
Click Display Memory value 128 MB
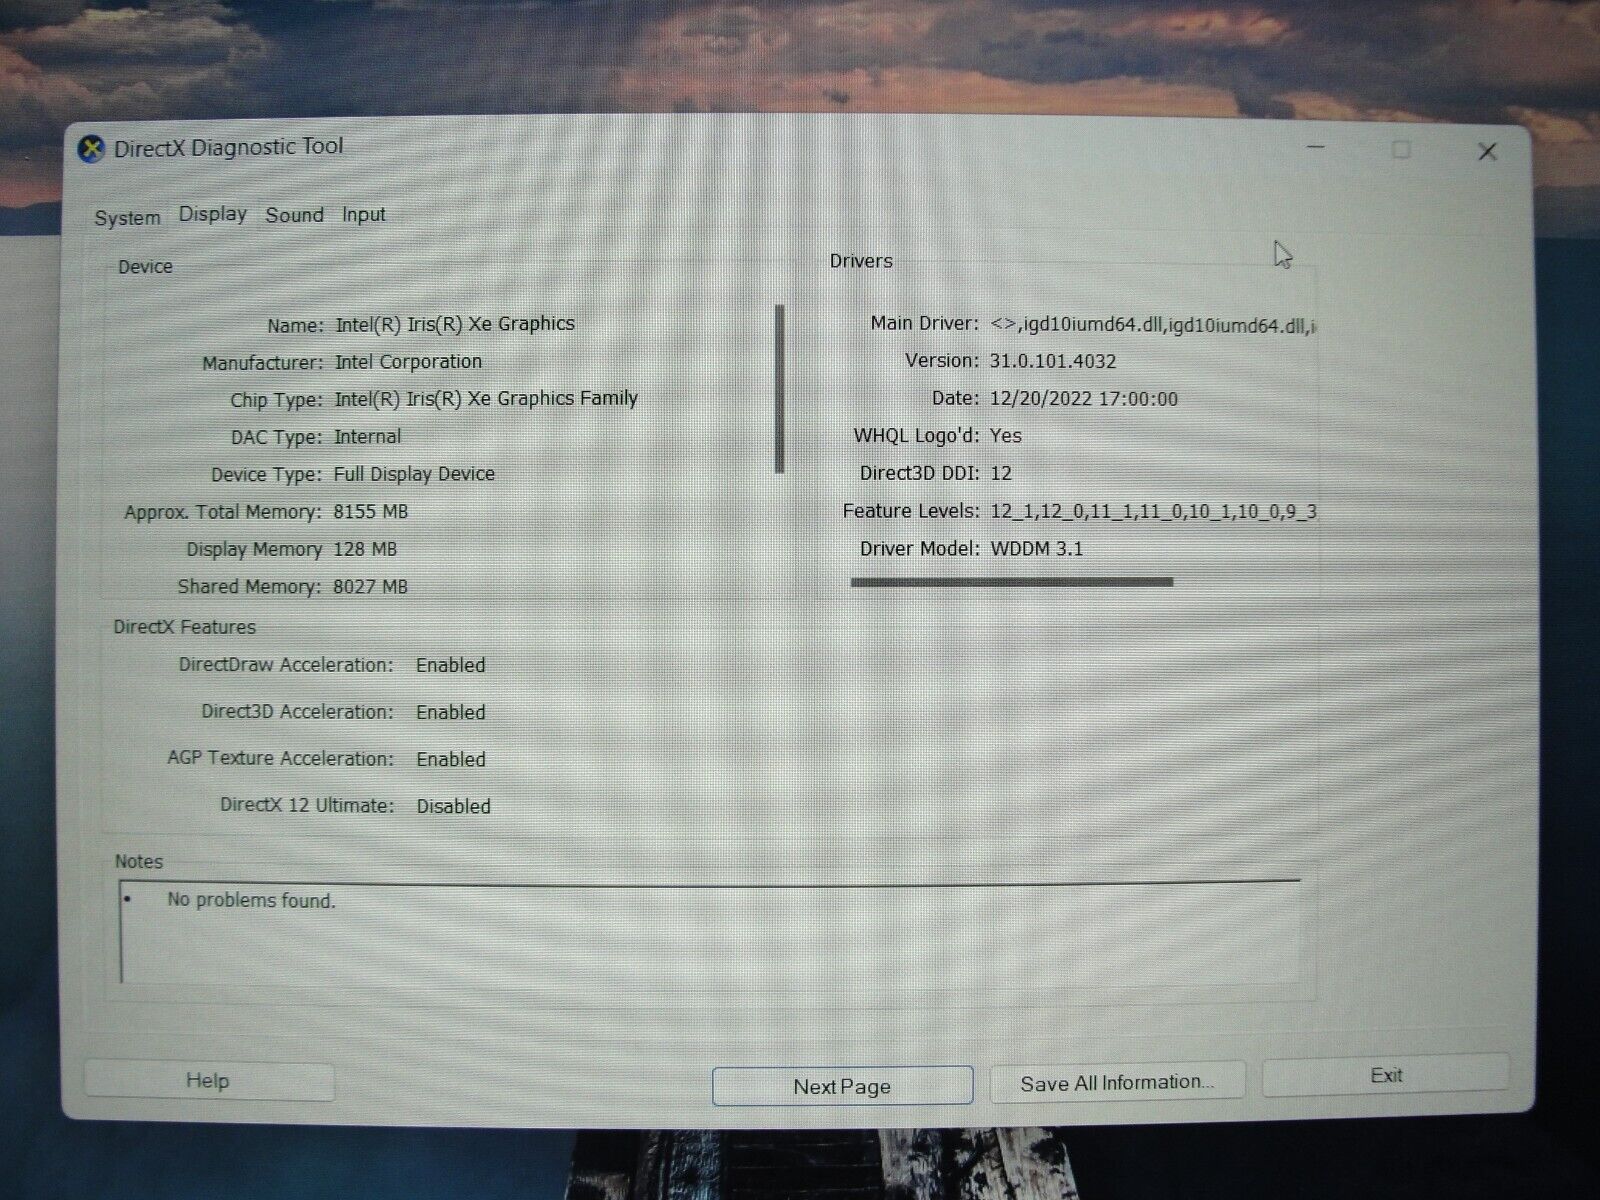coord(365,549)
